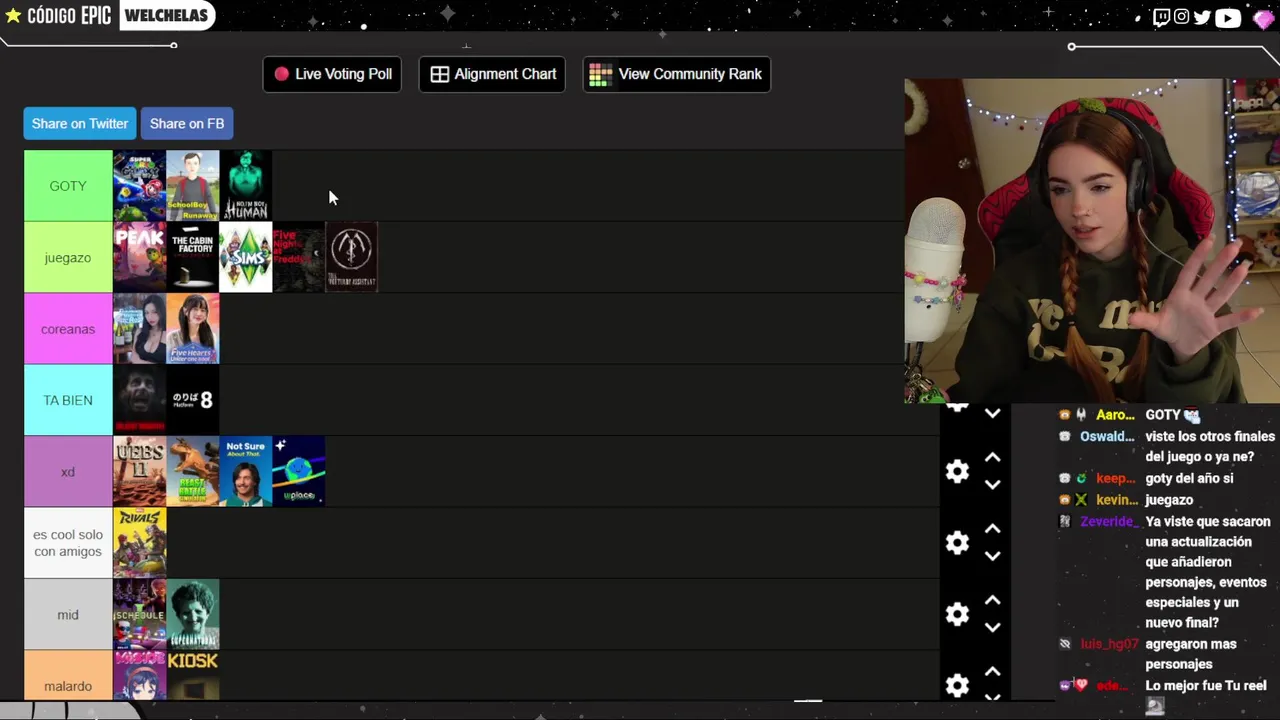
Task: Select The Sims 3 thumbnail
Action: click(x=245, y=257)
